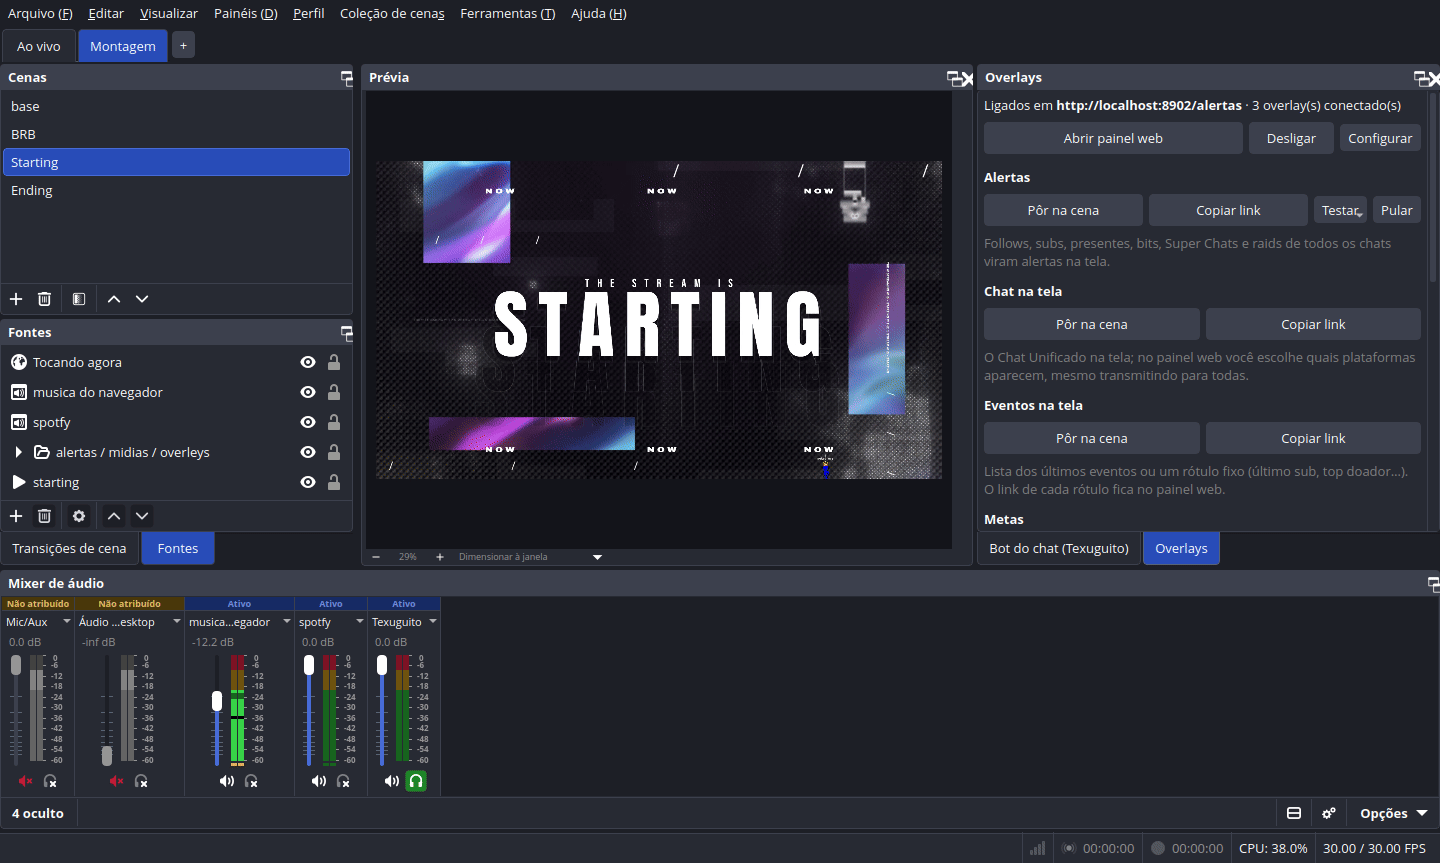Image resolution: width=1440 pixels, height=863 pixels.
Task: Undock the Mixer de áudio panel
Action: click(1433, 584)
